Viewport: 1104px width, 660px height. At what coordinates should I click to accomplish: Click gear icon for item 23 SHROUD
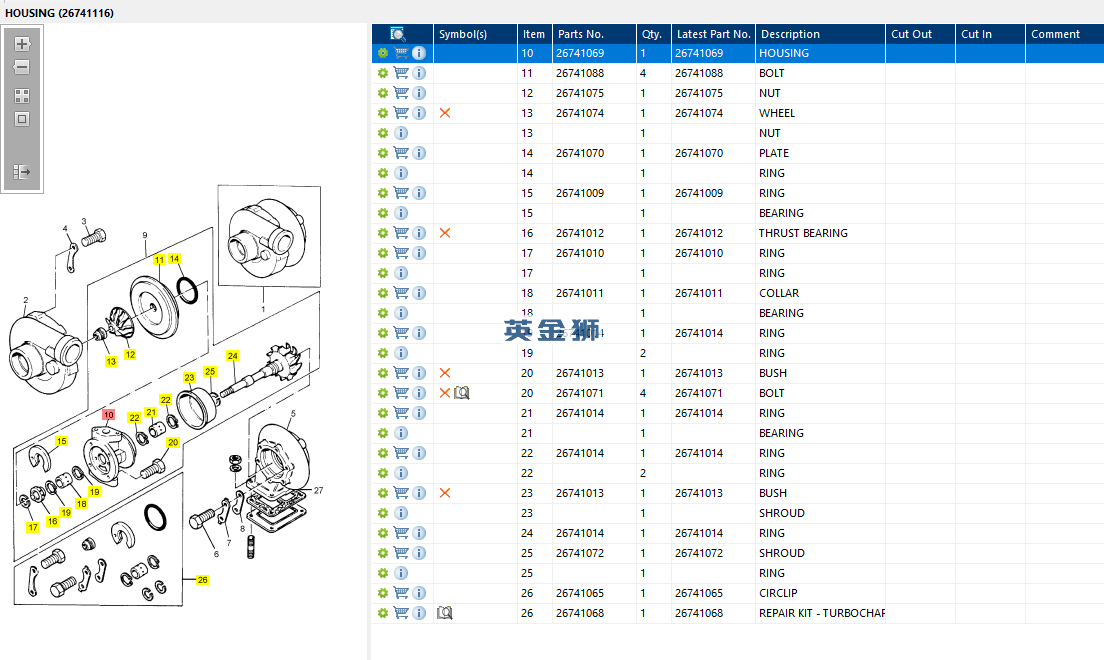coord(382,513)
